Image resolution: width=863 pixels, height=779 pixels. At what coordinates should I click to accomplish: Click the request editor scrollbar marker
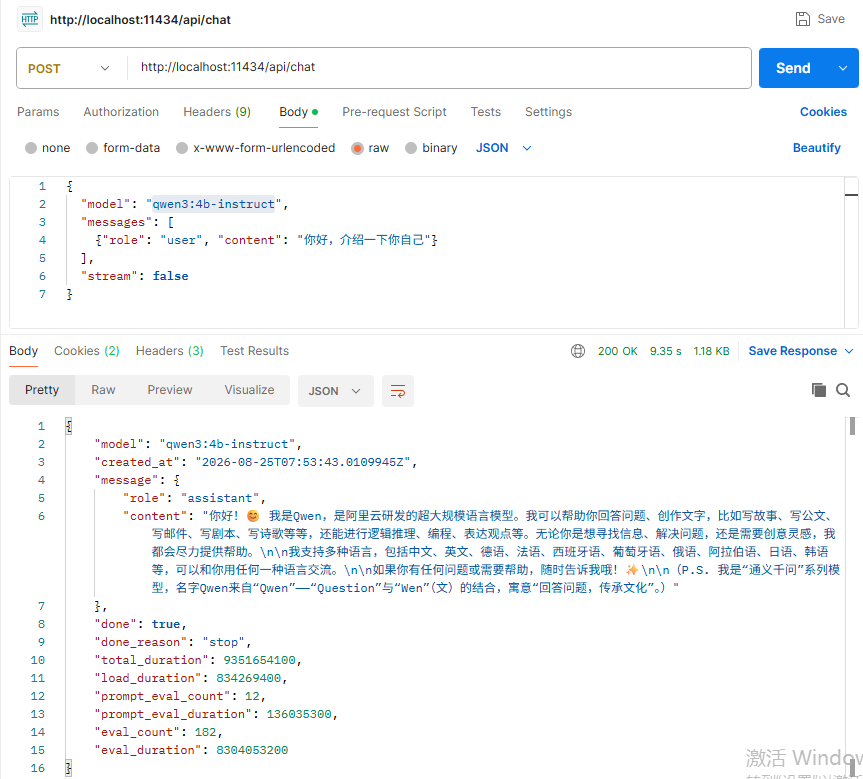coord(851,194)
